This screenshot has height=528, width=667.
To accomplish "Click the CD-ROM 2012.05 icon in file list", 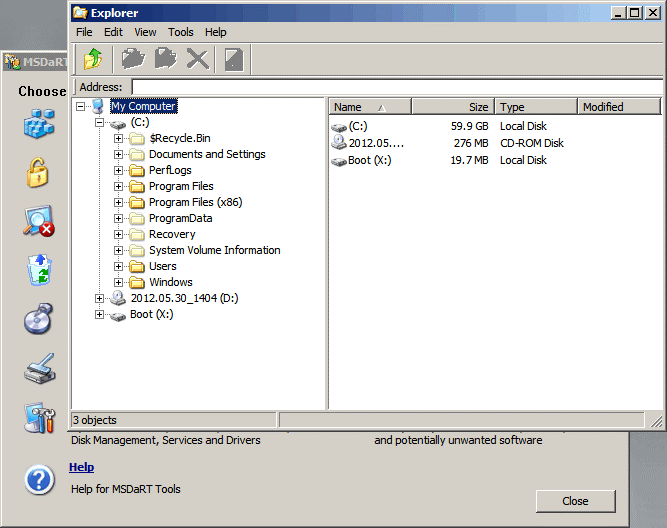I will pos(339,143).
